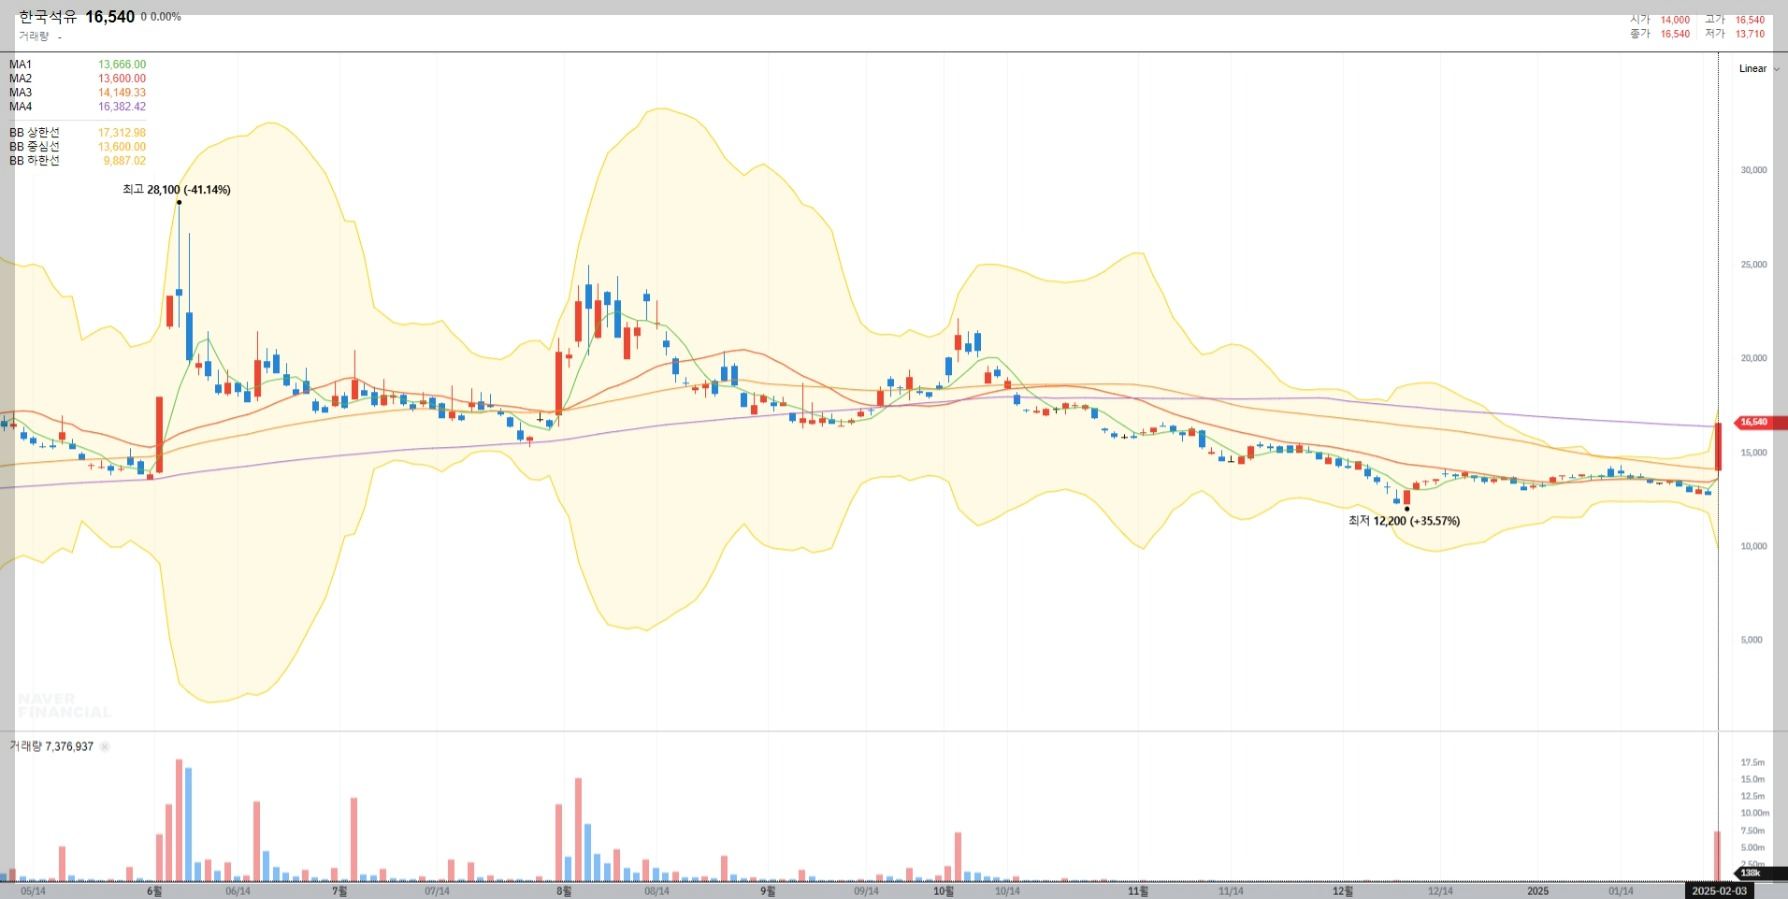Click the 10월 label on time axis
The image size is (1788, 899).
(x=943, y=891)
